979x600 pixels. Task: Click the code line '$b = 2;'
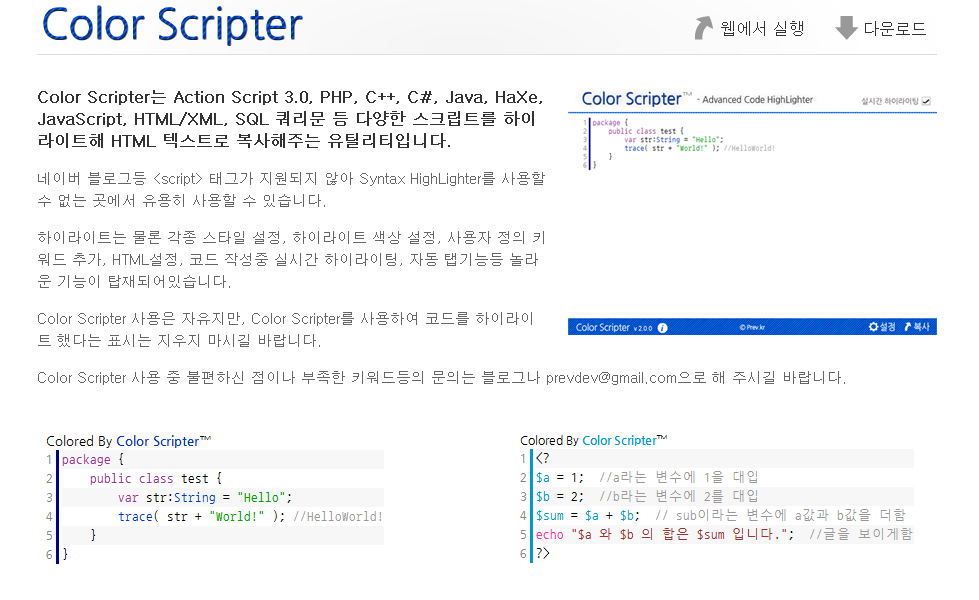click(x=559, y=496)
